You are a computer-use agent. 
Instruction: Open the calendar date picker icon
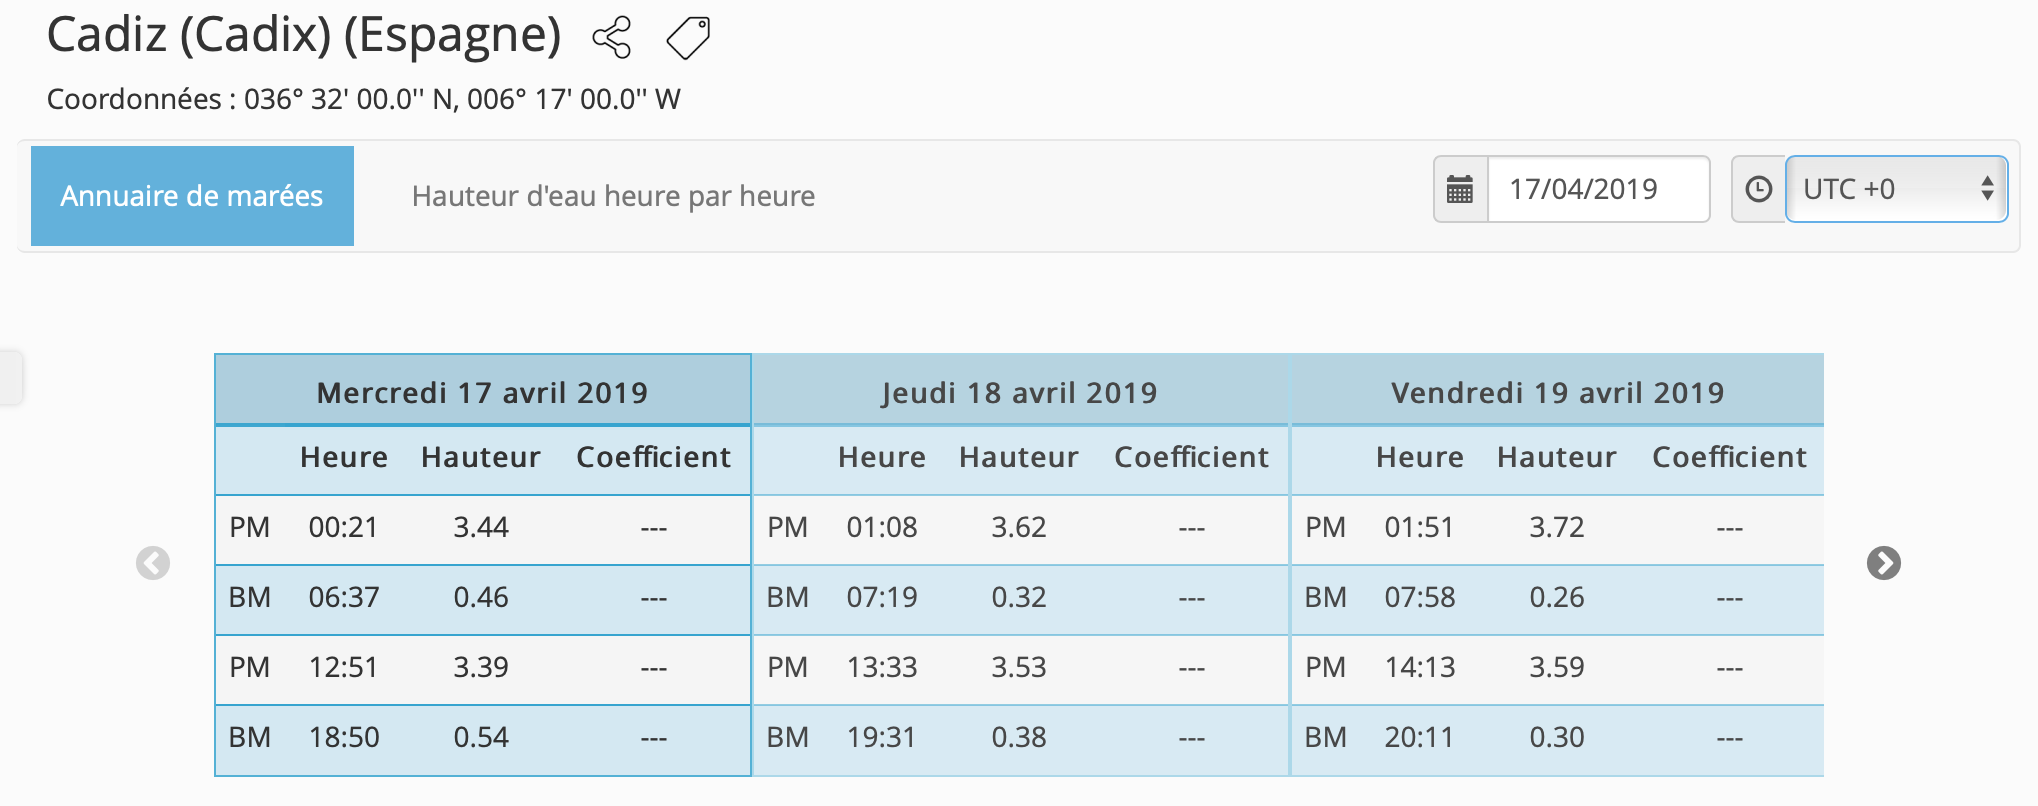[x=1460, y=189]
